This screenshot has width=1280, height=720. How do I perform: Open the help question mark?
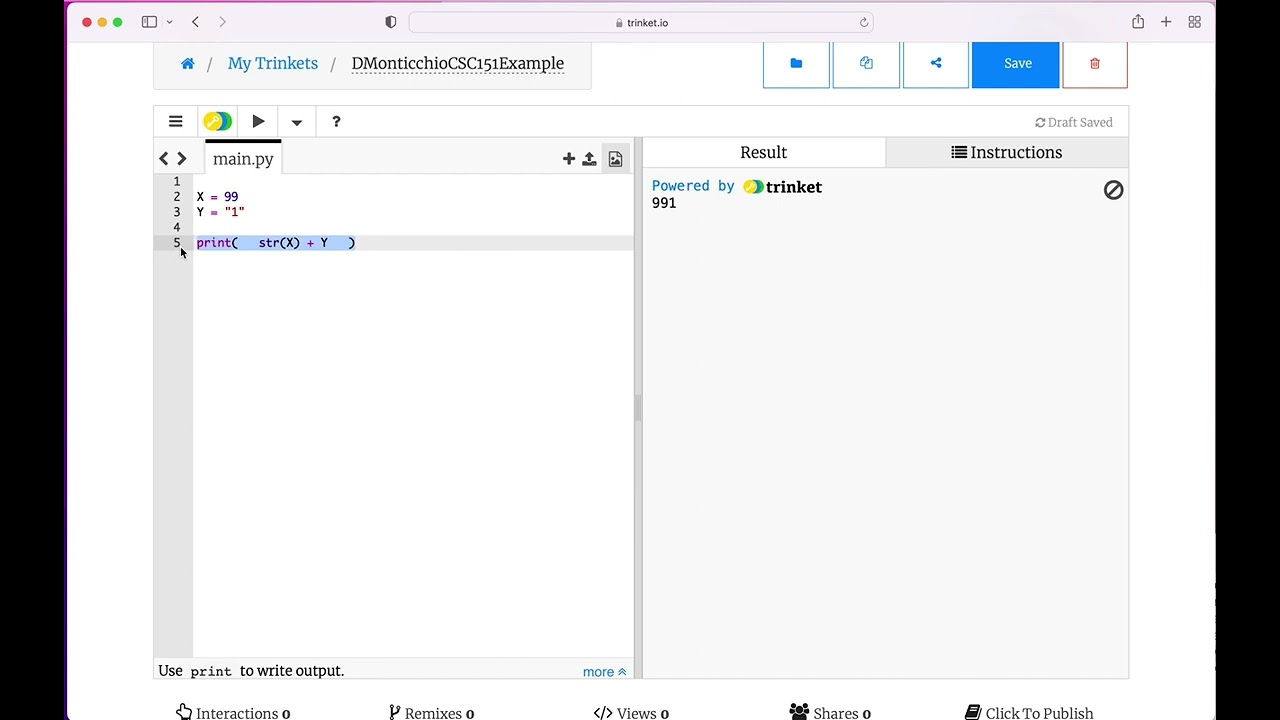[336, 122]
